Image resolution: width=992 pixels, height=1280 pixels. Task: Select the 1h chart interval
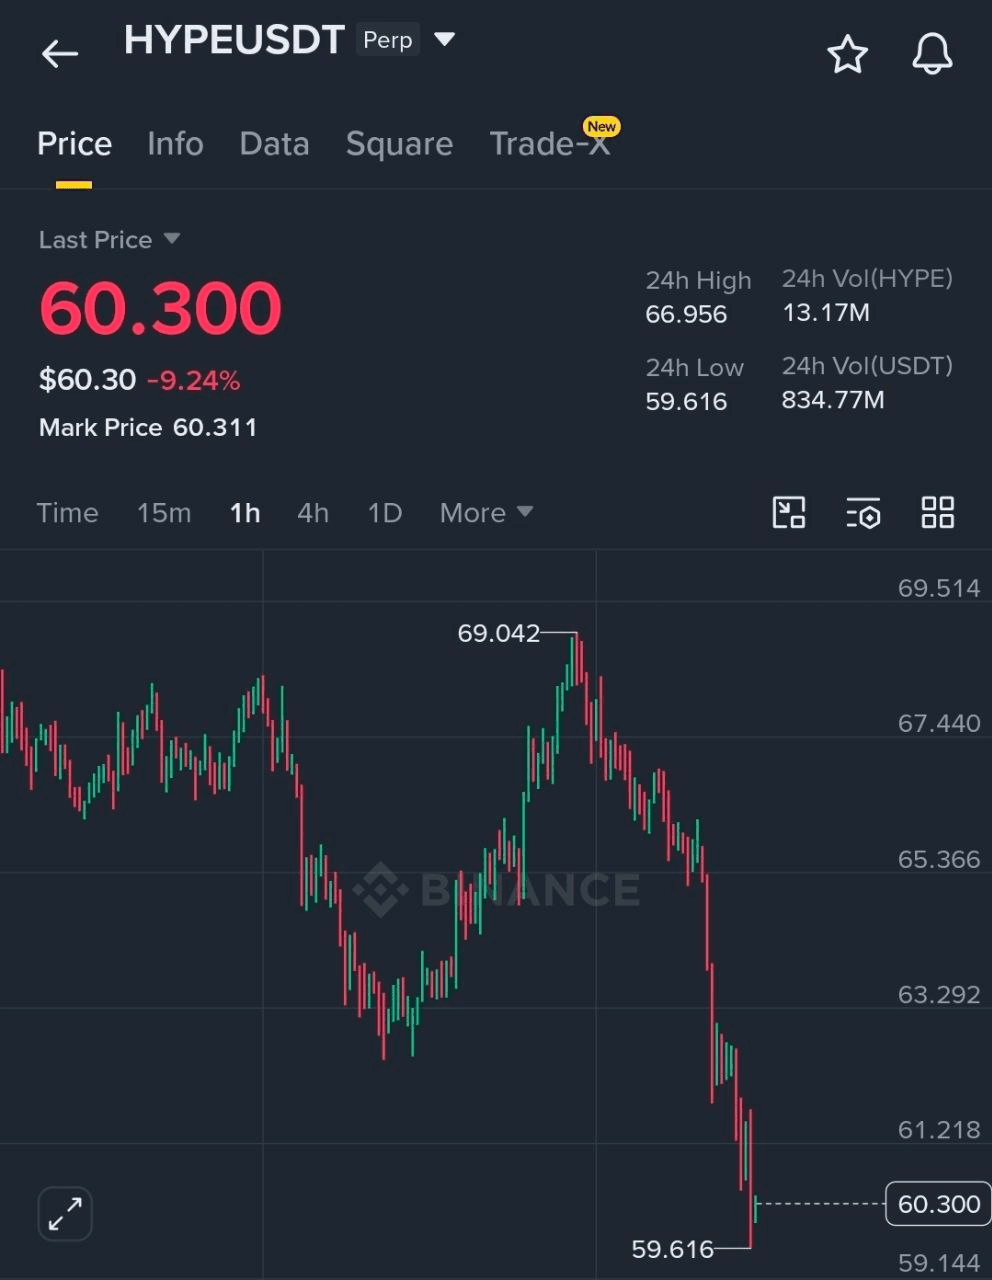point(245,513)
